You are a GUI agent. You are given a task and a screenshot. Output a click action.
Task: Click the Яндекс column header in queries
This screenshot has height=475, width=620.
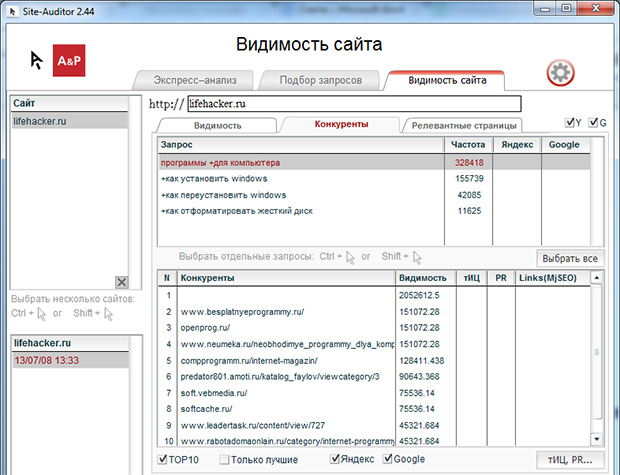coord(517,145)
